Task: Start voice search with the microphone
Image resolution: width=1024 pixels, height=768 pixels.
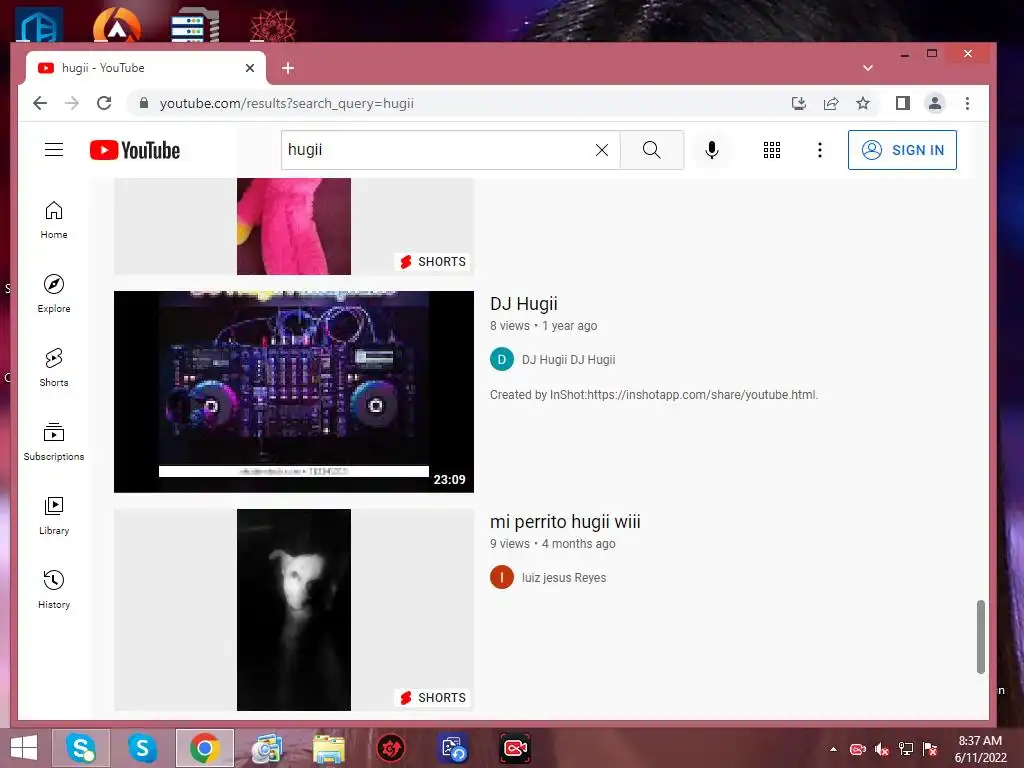Action: coord(712,150)
